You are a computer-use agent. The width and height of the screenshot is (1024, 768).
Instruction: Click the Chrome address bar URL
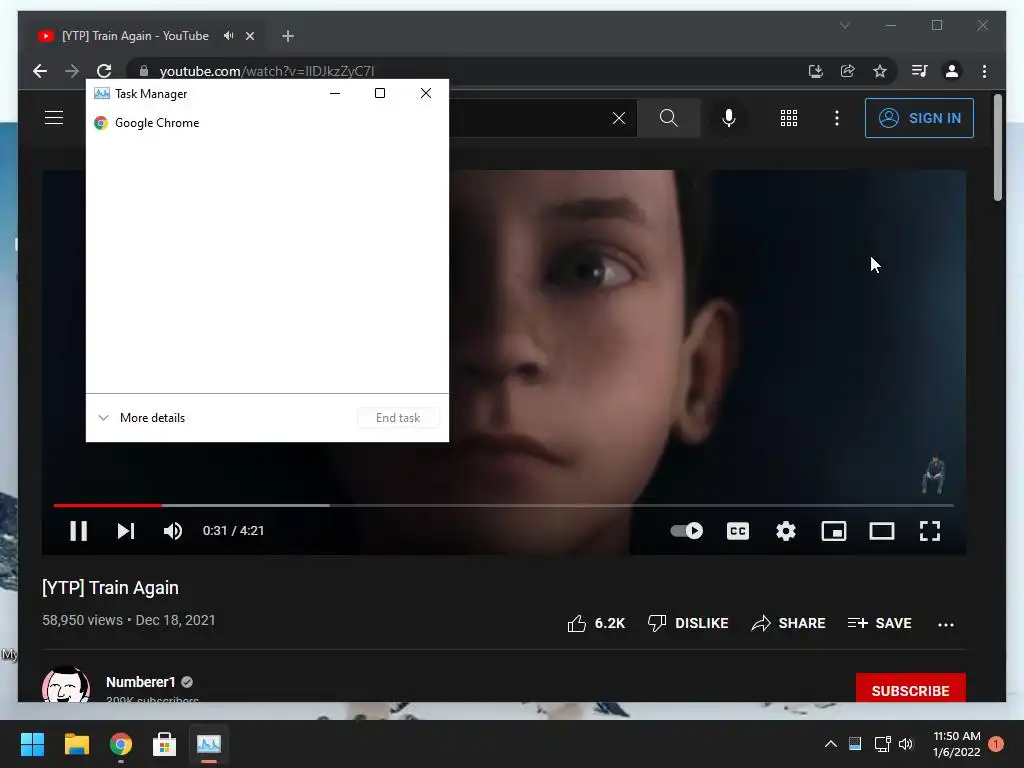(x=266, y=71)
